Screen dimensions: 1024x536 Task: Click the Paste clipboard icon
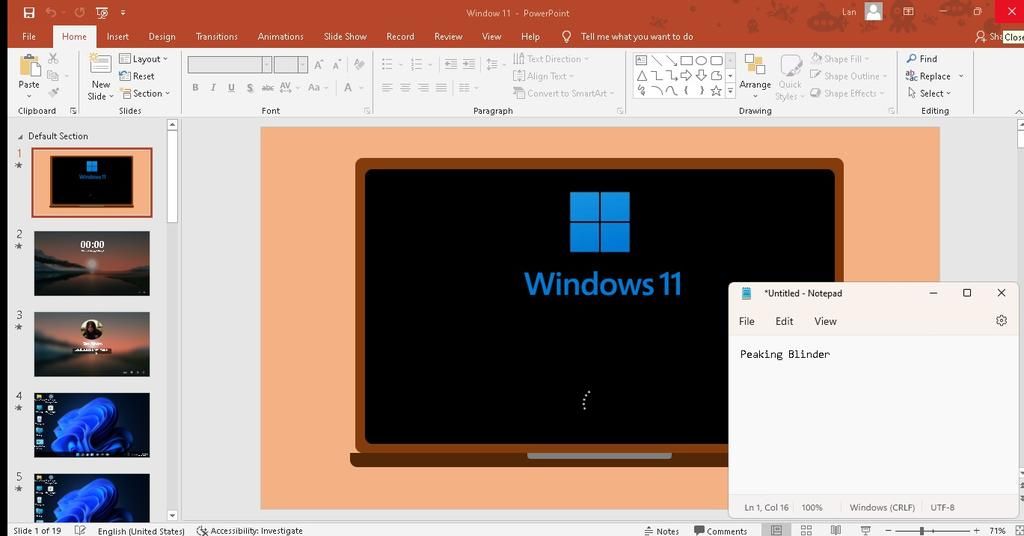[29, 65]
